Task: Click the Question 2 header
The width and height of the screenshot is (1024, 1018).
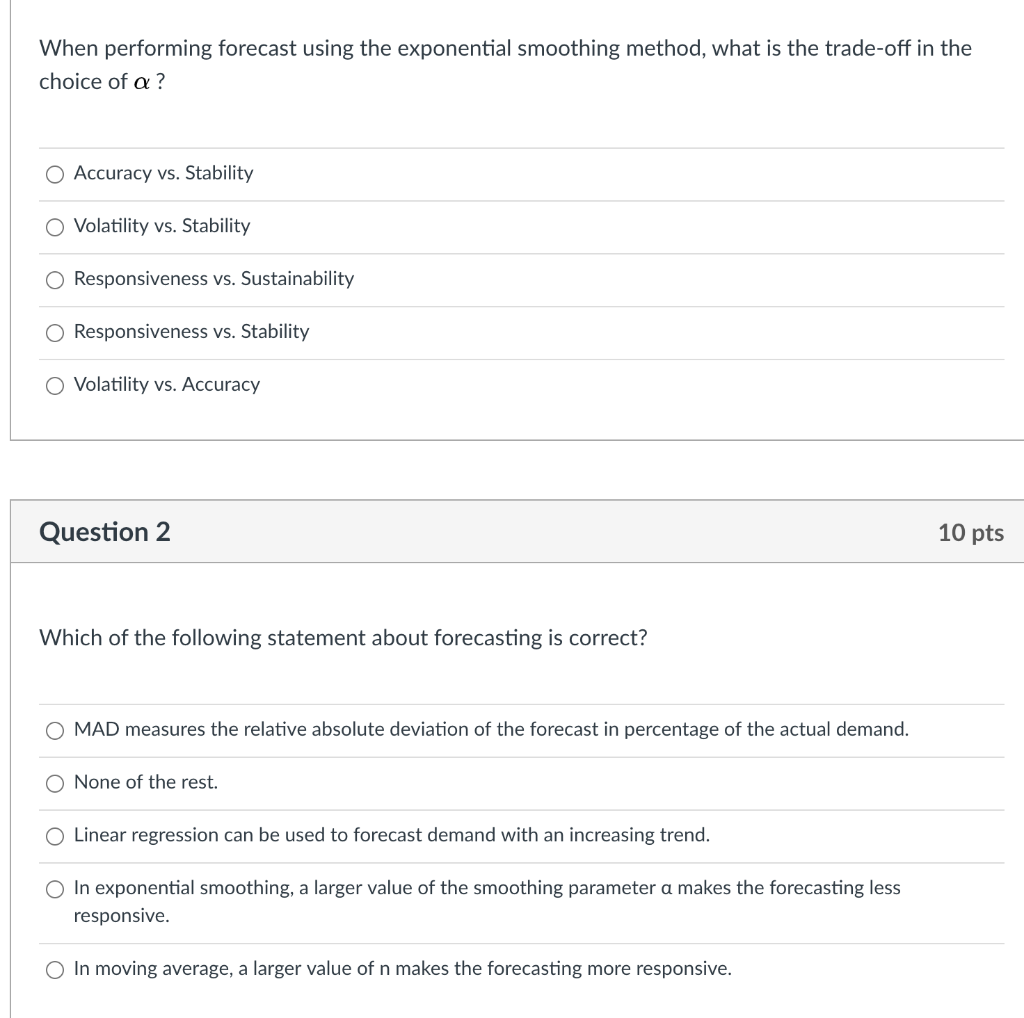Action: 104,531
